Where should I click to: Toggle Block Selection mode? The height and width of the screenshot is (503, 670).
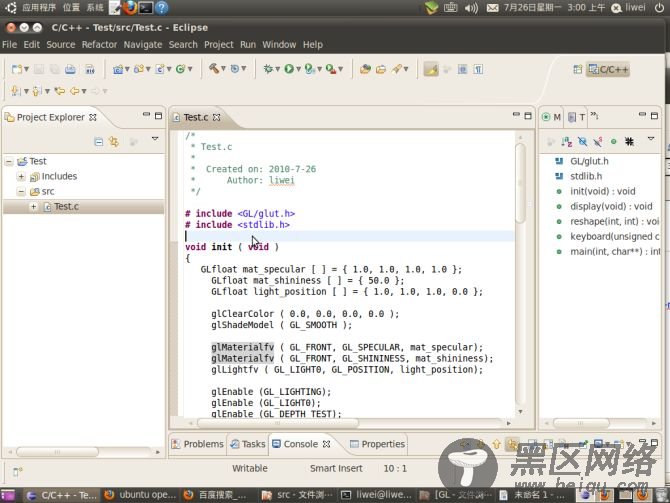click(x=462, y=69)
